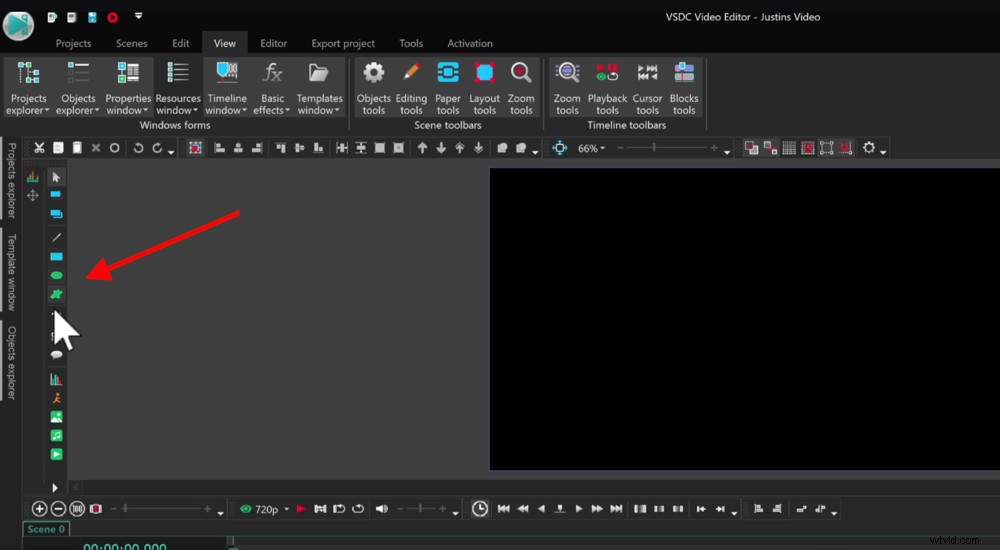Open the Activation tab
The image size is (1000, 550).
coord(470,43)
